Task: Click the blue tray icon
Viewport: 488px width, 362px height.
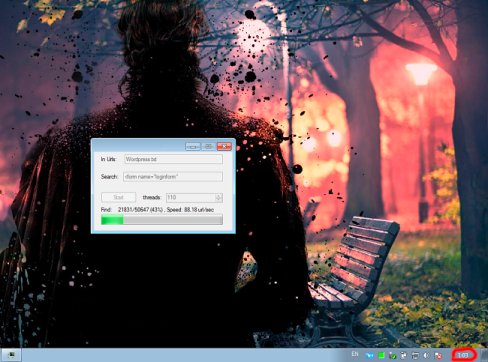Action: point(369,356)
